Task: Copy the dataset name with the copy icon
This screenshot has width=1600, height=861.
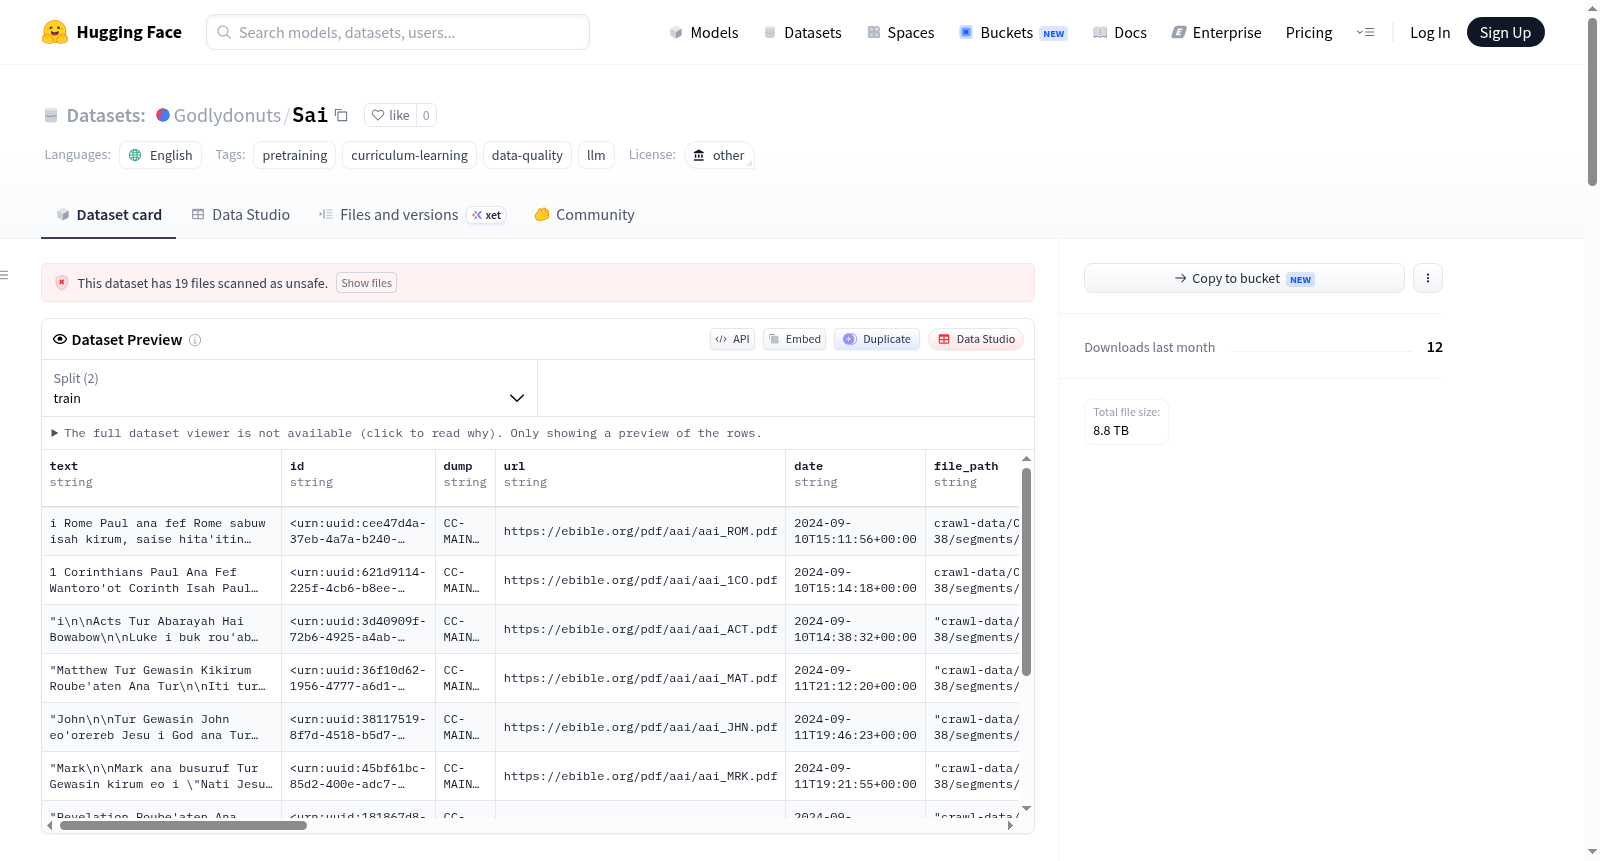Action: point(341,115)
